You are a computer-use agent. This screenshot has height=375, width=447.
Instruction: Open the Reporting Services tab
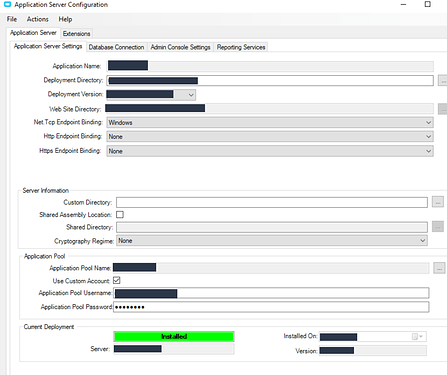[241, 47]
